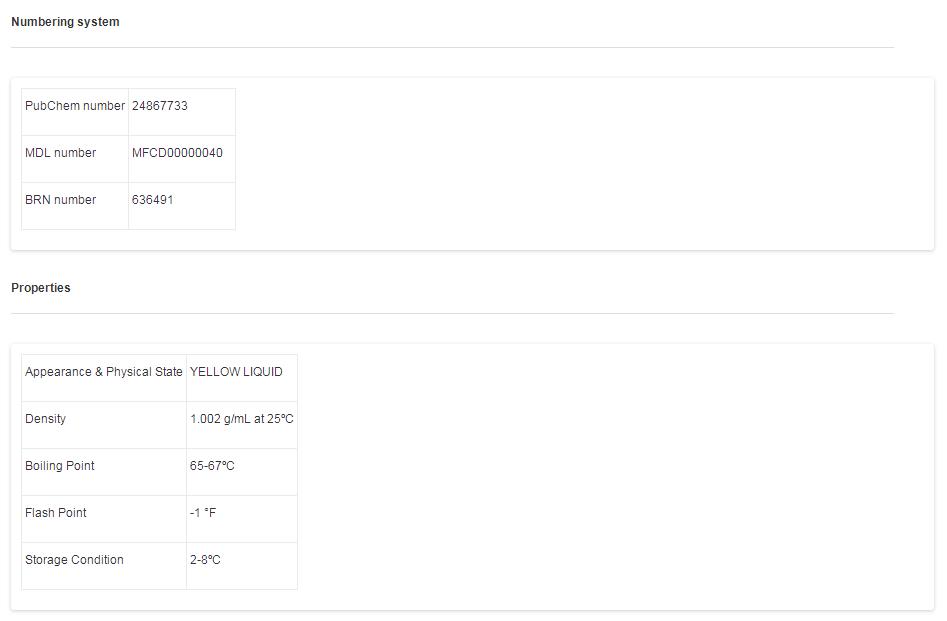
Task: Click the Properties section heading
Action: pyautogui.click(x=41, y=288)
